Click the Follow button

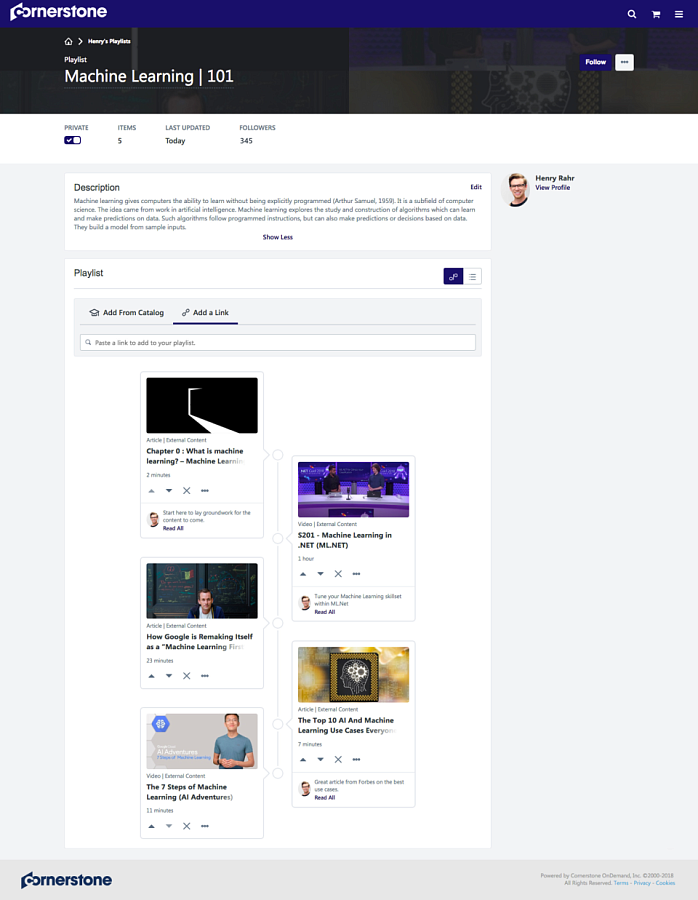[x=596, y=62]
